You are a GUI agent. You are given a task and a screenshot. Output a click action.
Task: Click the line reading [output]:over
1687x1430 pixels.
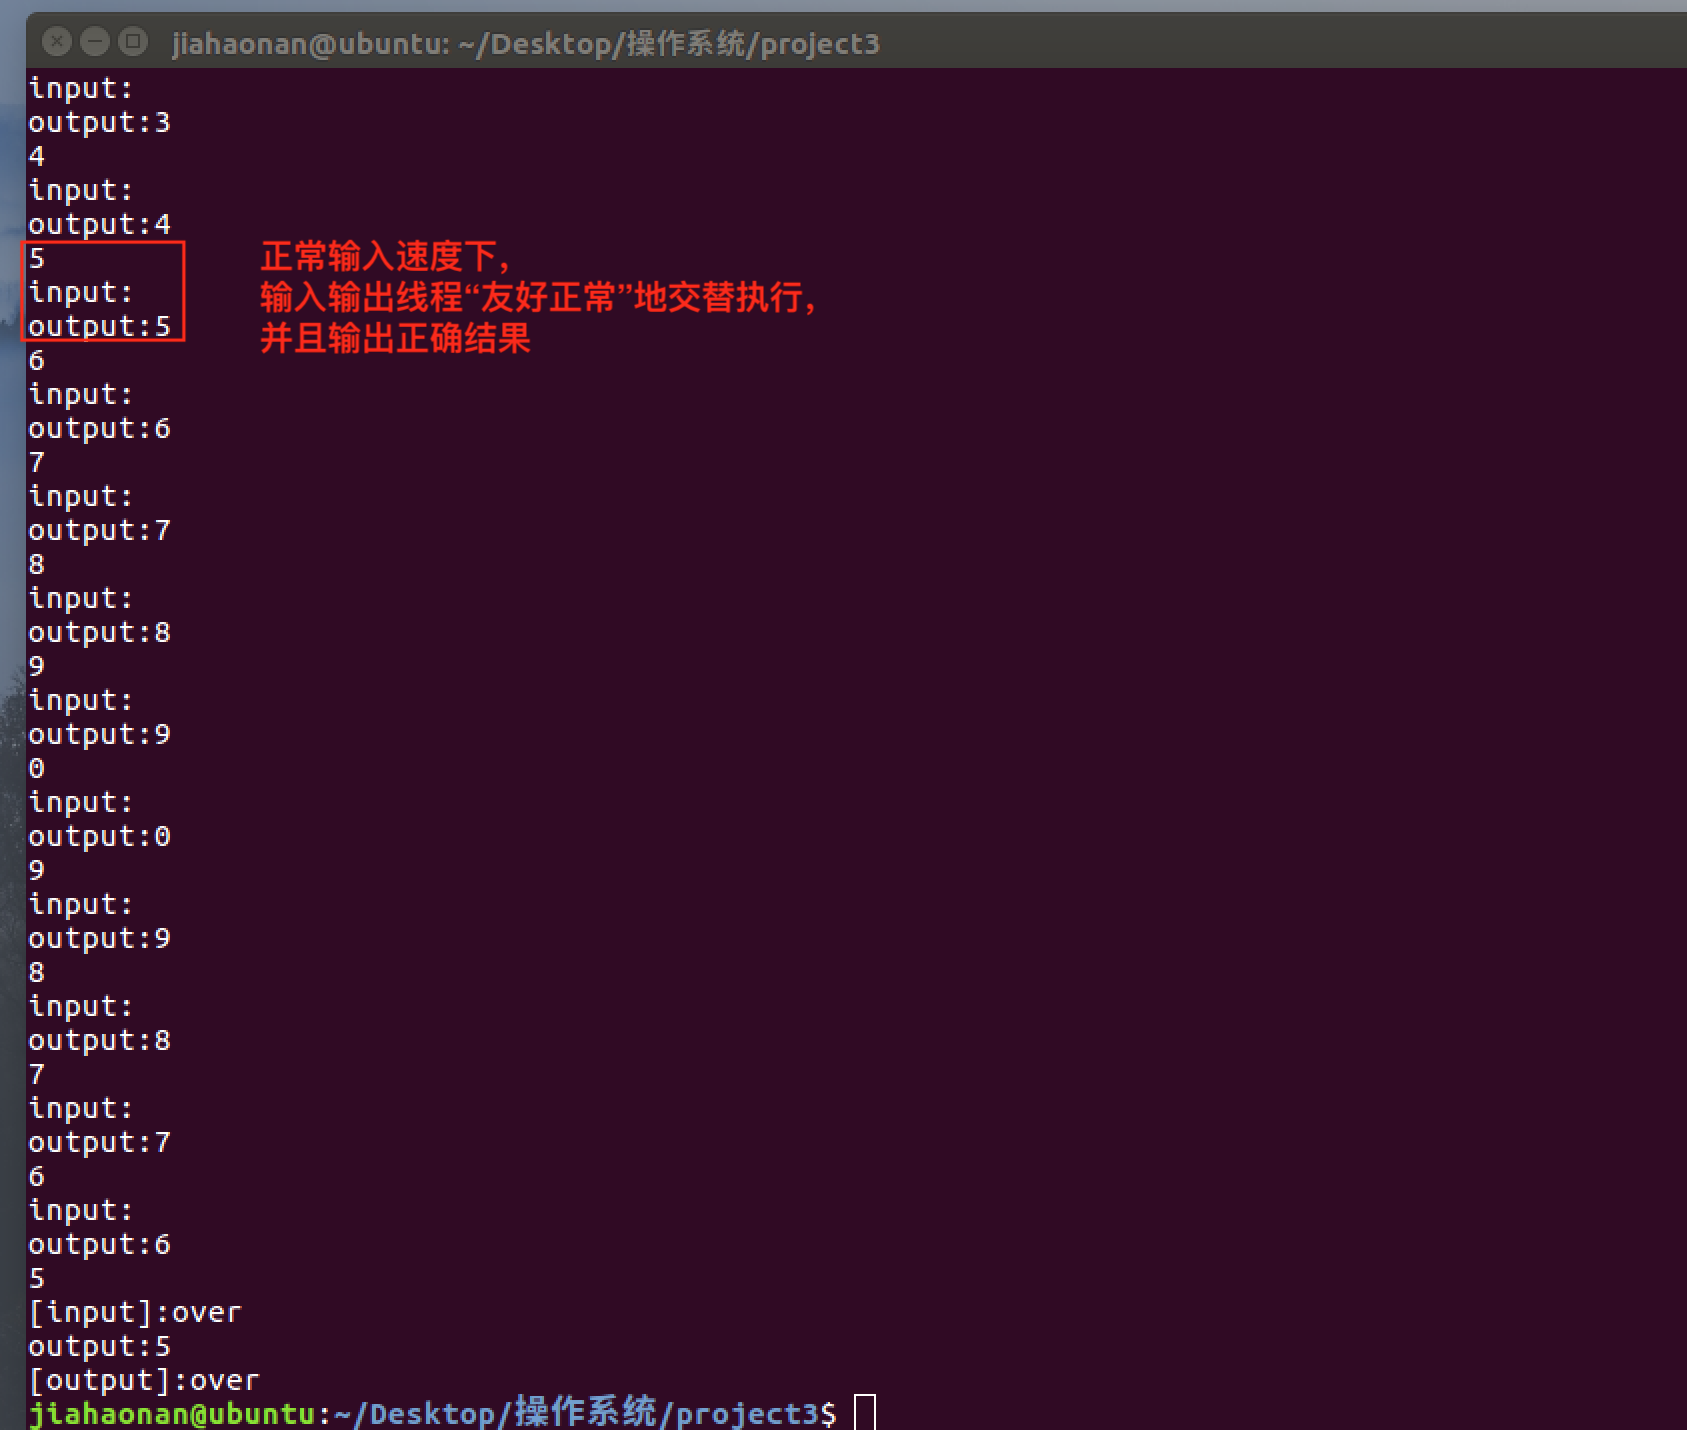pos(143,1379)
